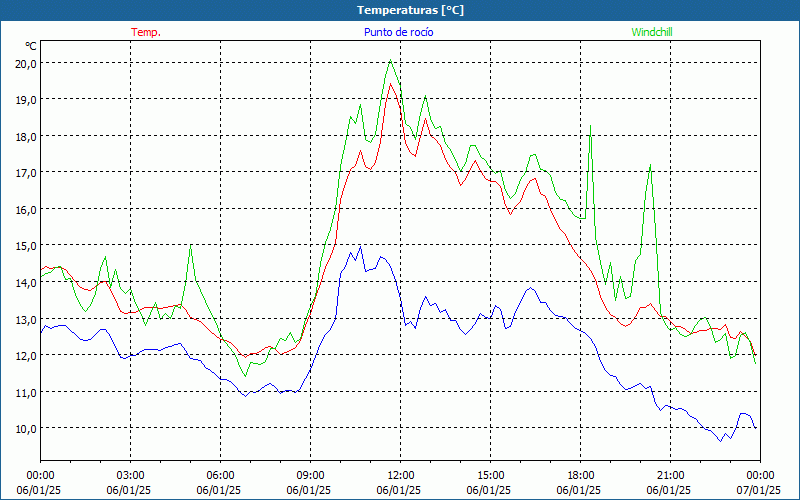
Task: Click the Windchill green legend label
Action: click(652, 32)
